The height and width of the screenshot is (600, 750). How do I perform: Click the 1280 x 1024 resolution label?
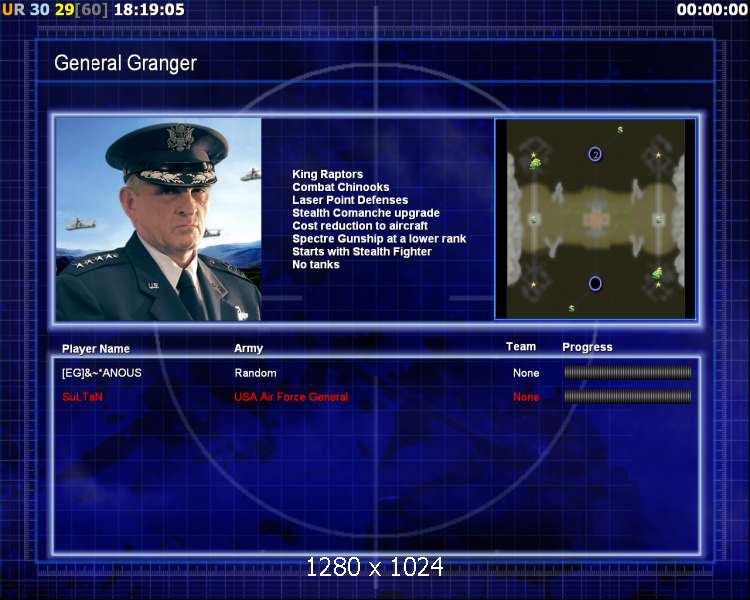[x=375, y=567]
